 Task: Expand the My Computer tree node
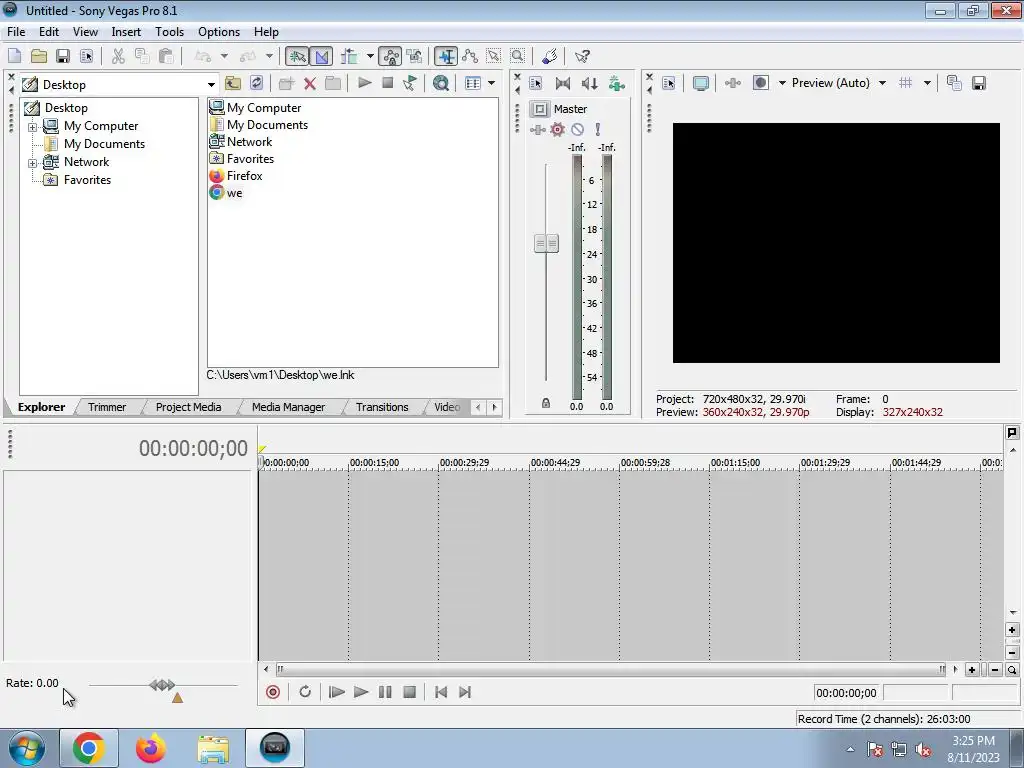(x=32, y=127)
